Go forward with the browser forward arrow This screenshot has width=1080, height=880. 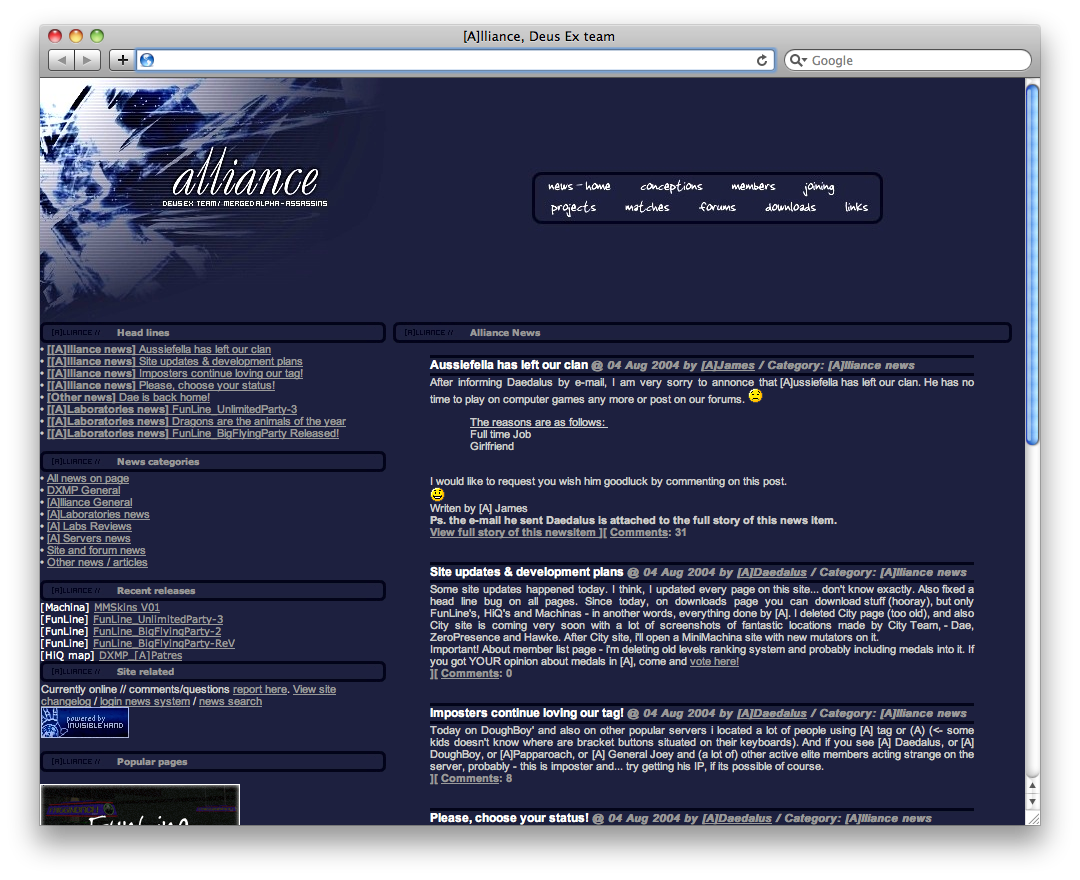(x=87, y=60)
